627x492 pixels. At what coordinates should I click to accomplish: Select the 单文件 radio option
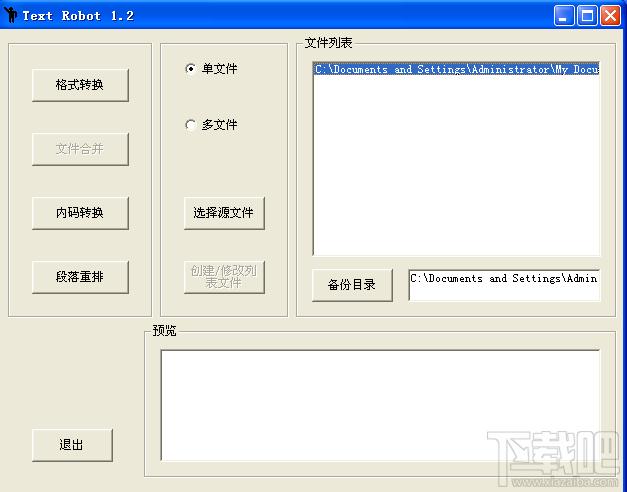click(x=191, y=69)
